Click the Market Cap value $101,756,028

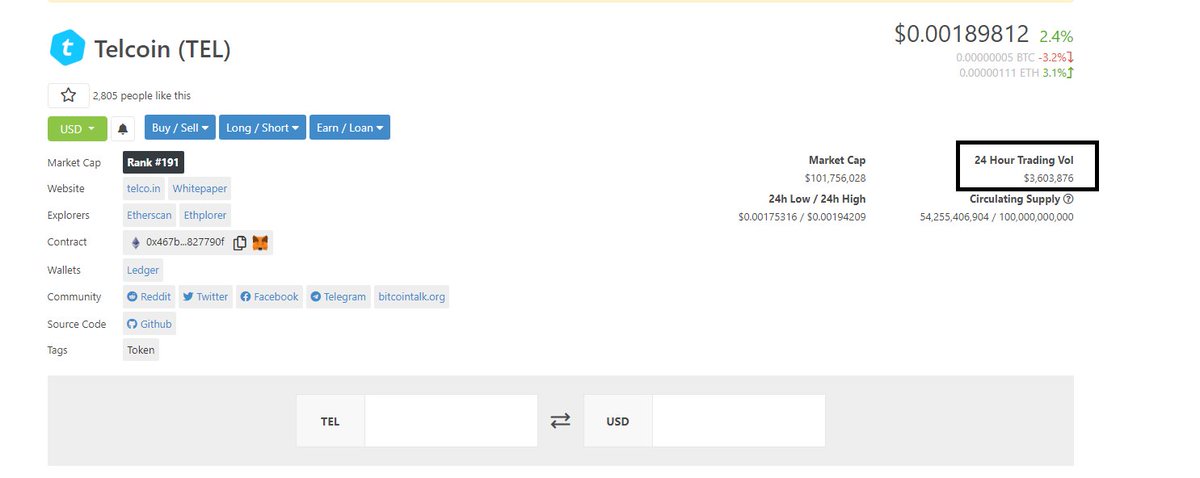pyautogui.click(x=835, y=178)
